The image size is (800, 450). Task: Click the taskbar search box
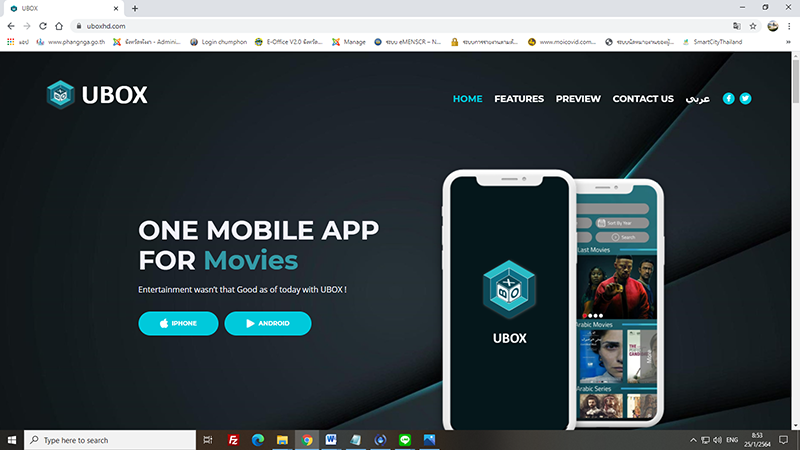click(110, 440)
